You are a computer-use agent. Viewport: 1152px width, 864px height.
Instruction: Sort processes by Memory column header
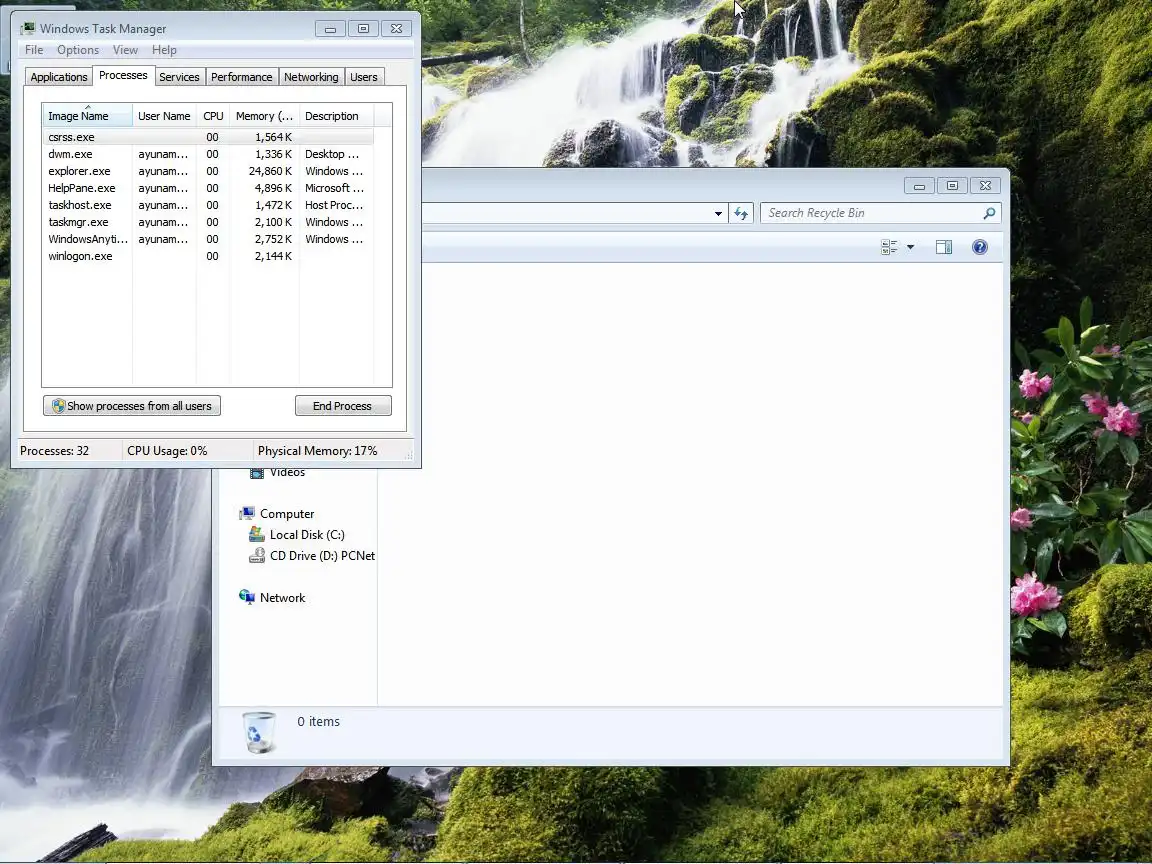click(264, 116)
